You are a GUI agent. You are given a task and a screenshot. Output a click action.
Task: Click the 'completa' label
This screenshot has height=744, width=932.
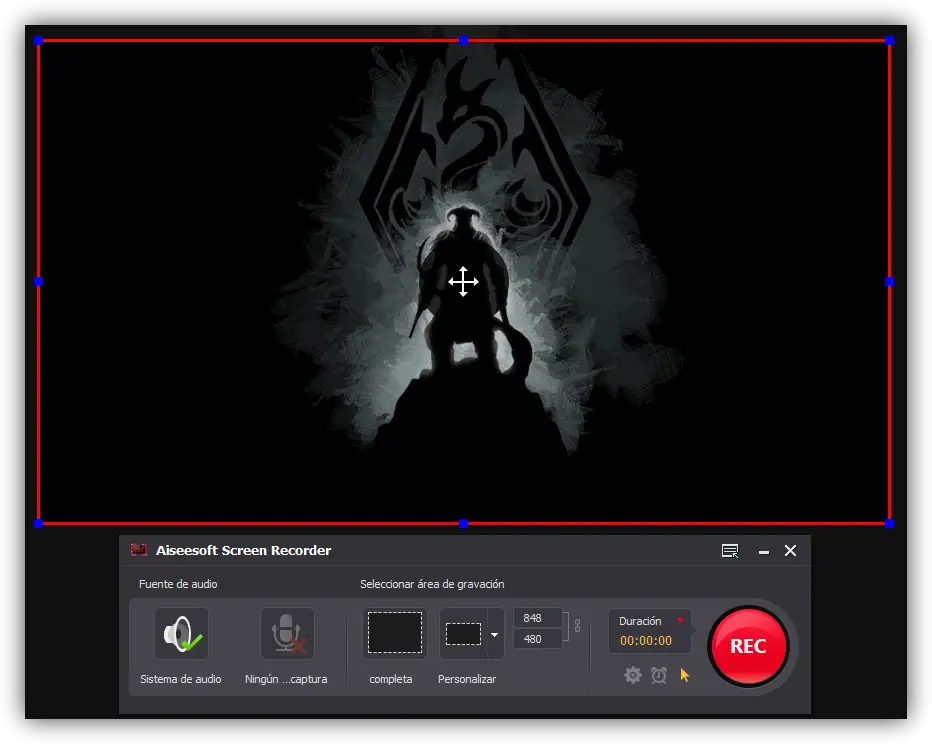391,679
